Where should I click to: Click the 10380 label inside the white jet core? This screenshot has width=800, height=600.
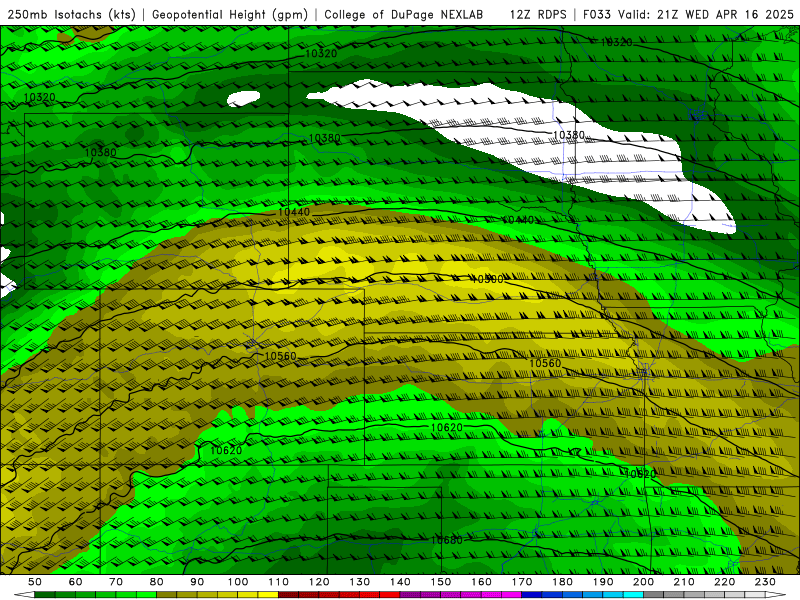click(x=568, y=135)
